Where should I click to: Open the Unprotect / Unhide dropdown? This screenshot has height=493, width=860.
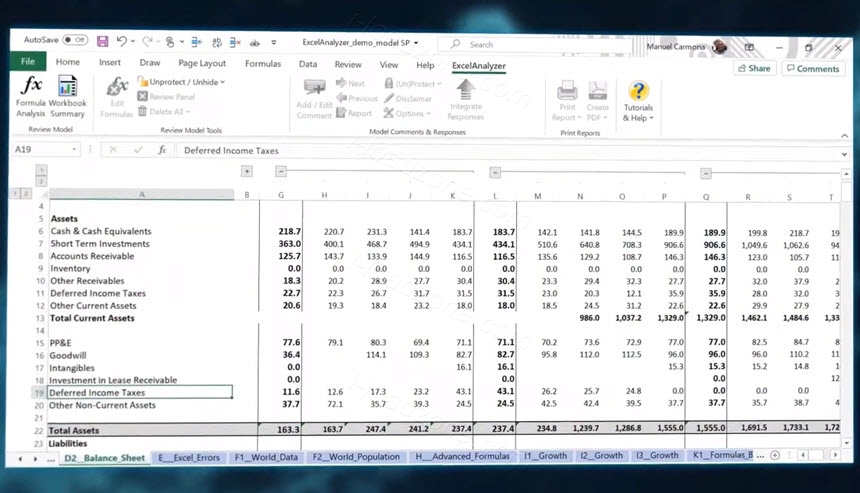click(181, 82)
